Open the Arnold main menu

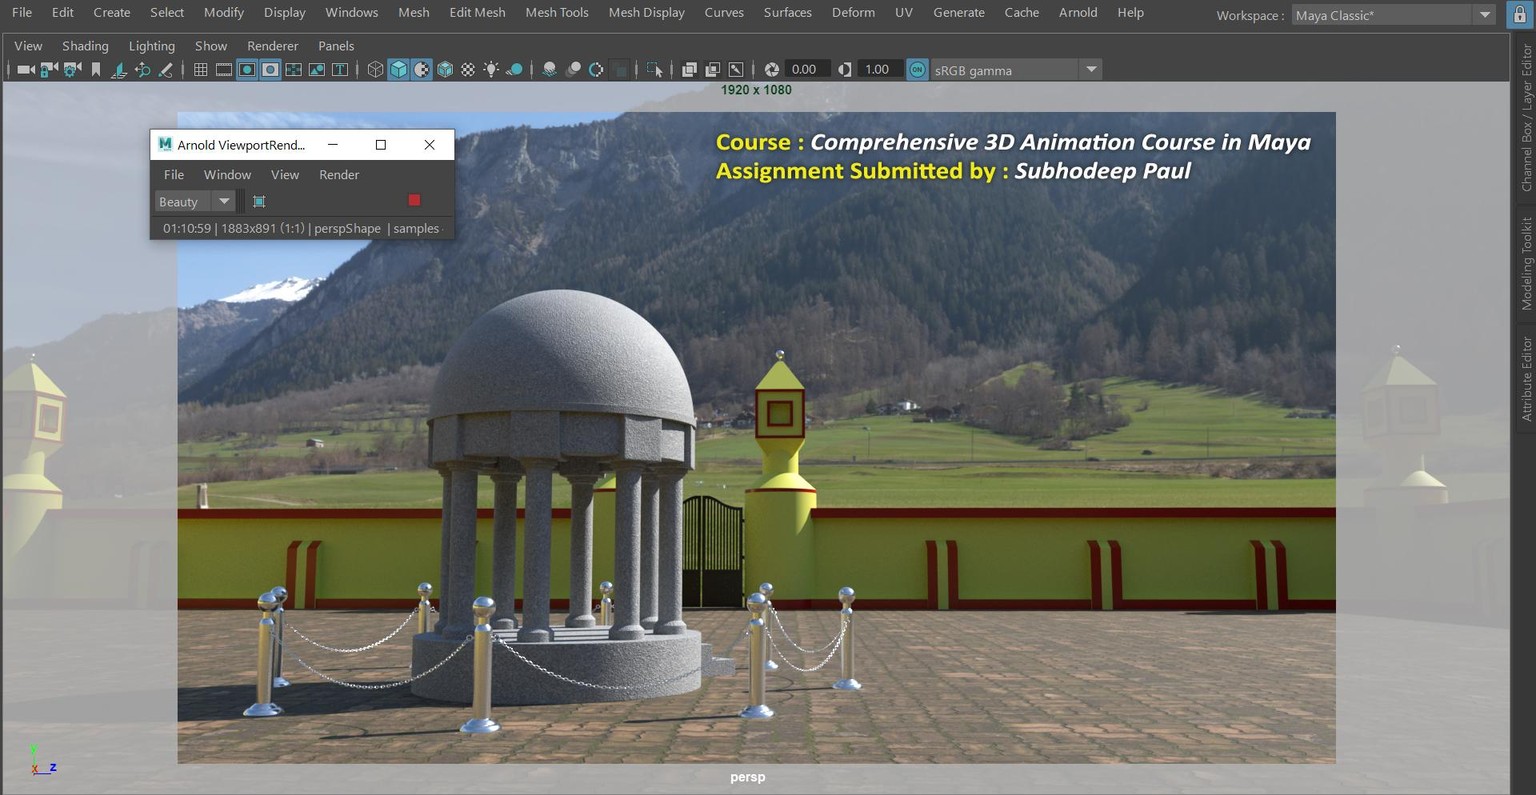click(1078, 12)
